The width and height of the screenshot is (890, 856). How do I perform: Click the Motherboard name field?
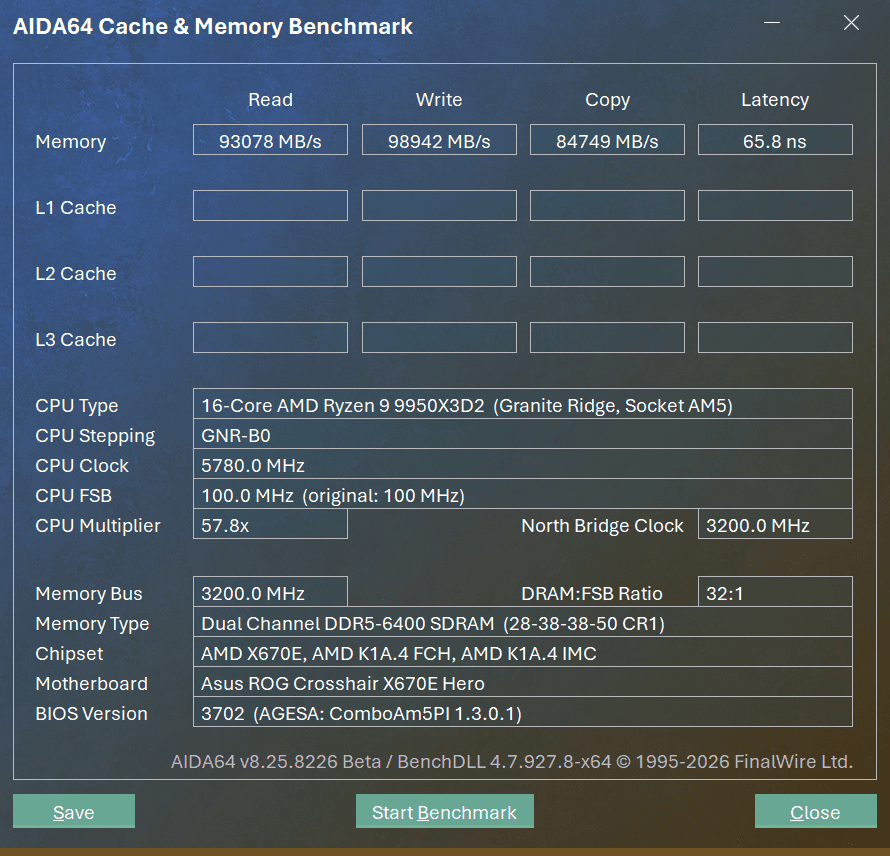pos(522,683)
